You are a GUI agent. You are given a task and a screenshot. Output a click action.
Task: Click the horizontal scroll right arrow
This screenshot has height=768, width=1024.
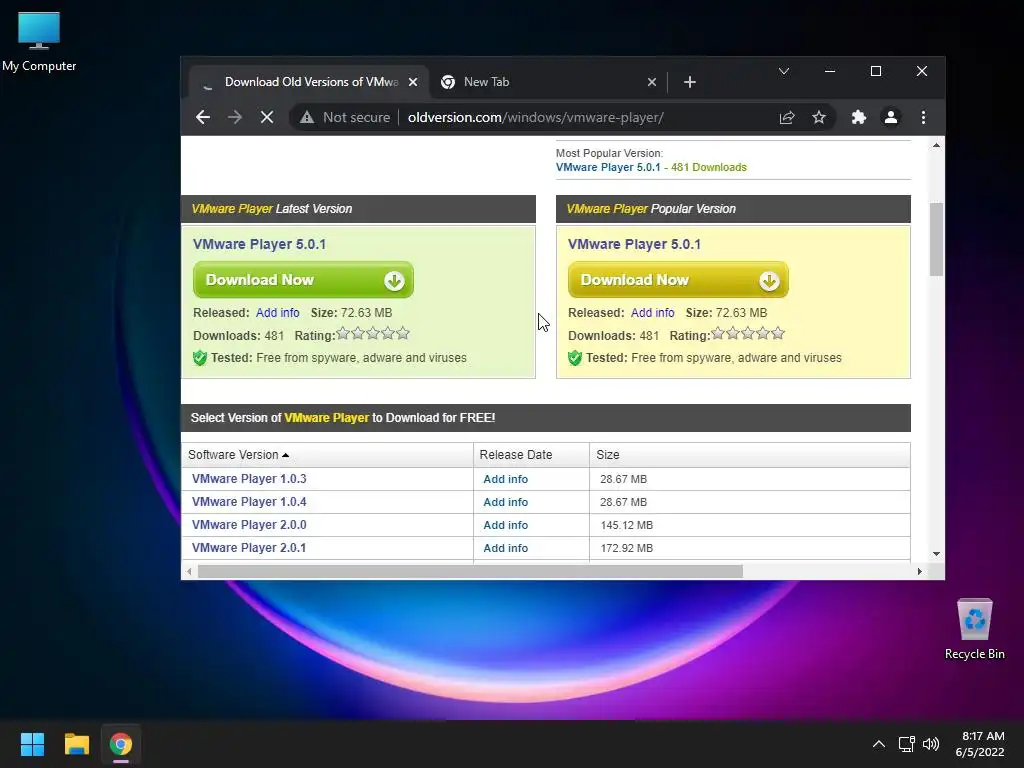(x=920, y=571)
